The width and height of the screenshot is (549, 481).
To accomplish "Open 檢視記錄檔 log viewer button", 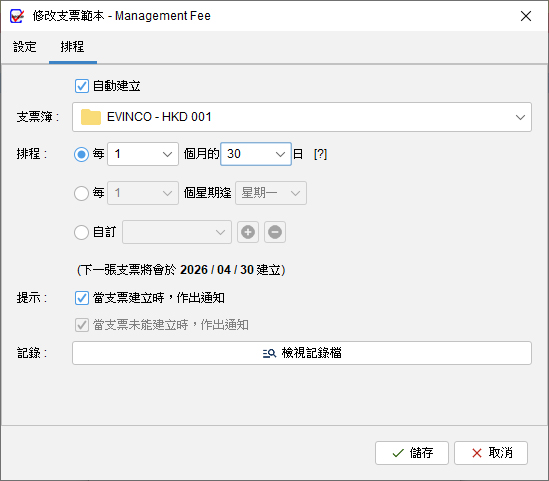I will click(x=302, y=353).
